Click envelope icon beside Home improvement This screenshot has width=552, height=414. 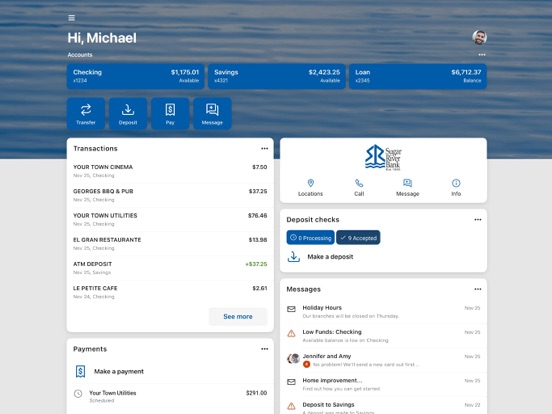pyautogui.click(x=291, y=382)
